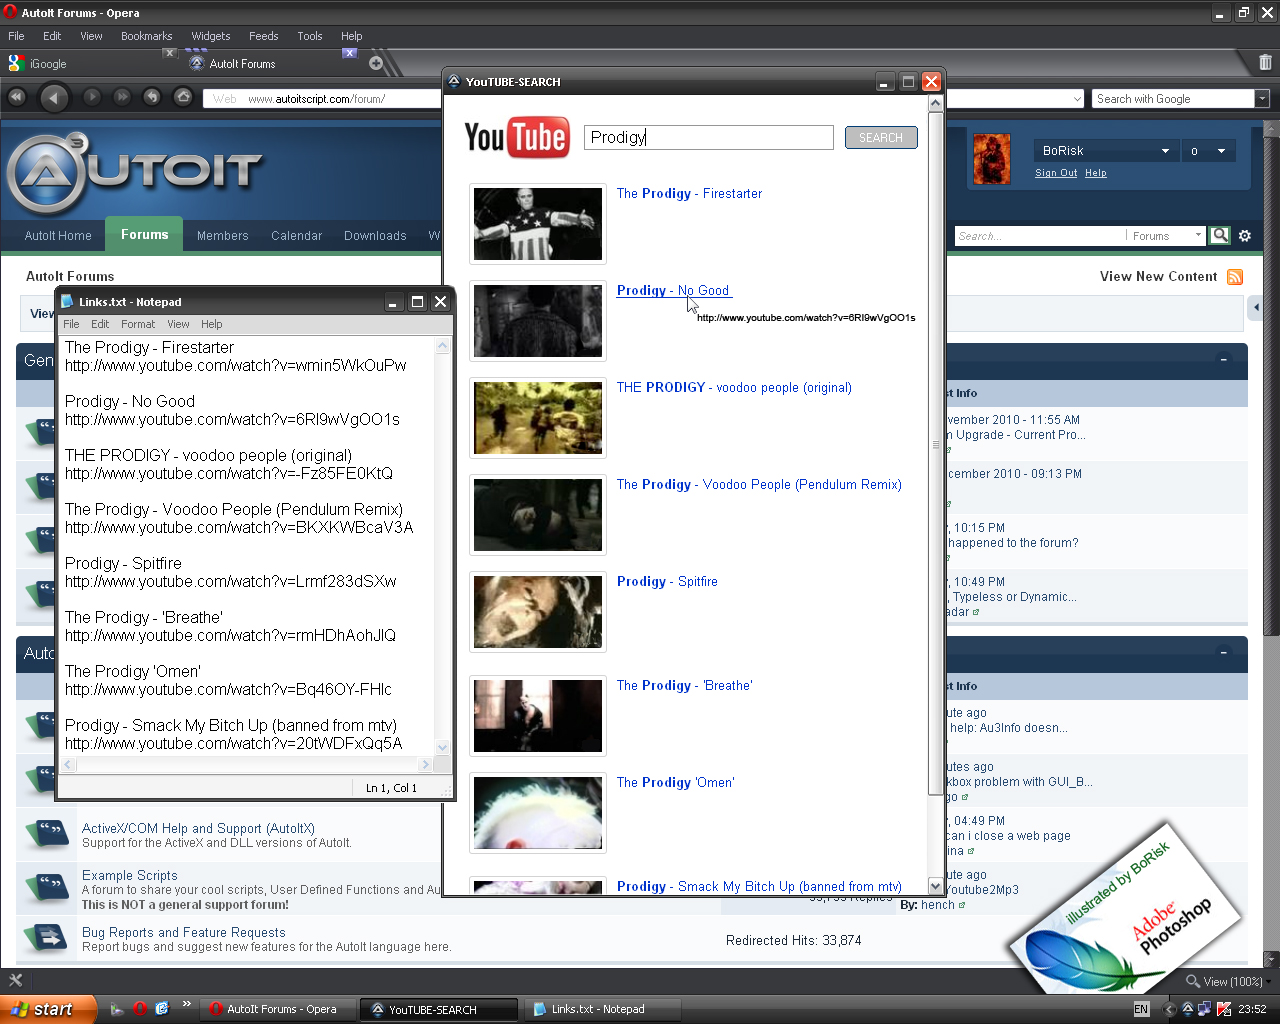
Task: Click the Bug Reports forum redirect icon
Action: [x=46, y=937]
